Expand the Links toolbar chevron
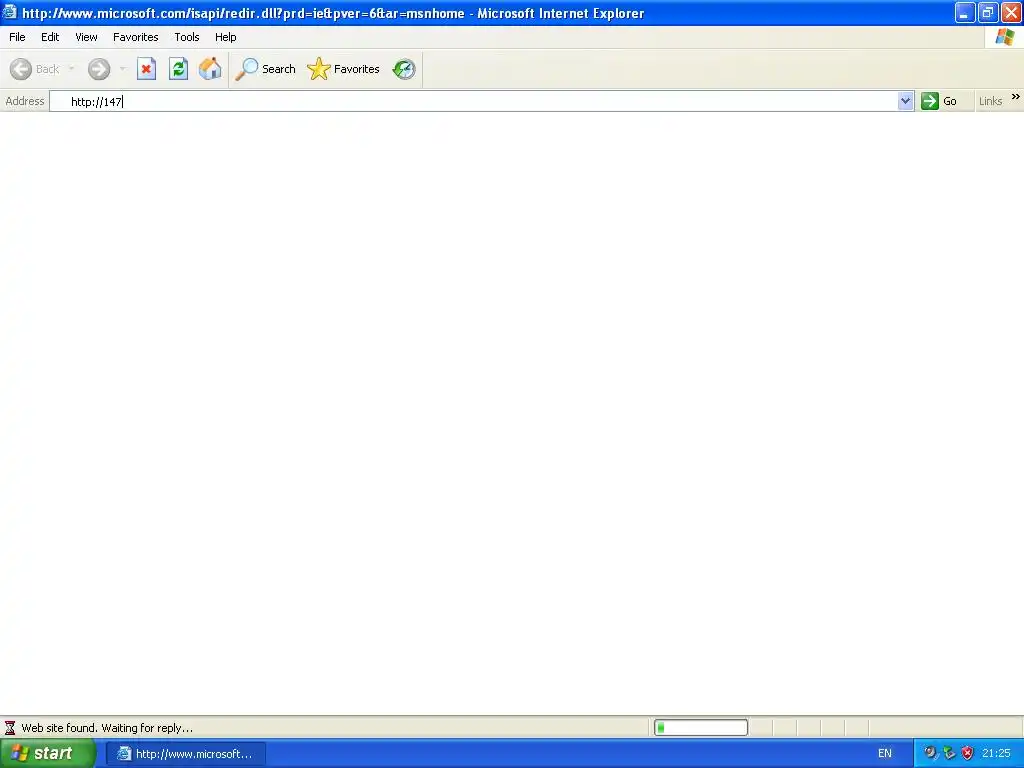Viewport: 1024px width, 768px height. (x=1016, y=97)
